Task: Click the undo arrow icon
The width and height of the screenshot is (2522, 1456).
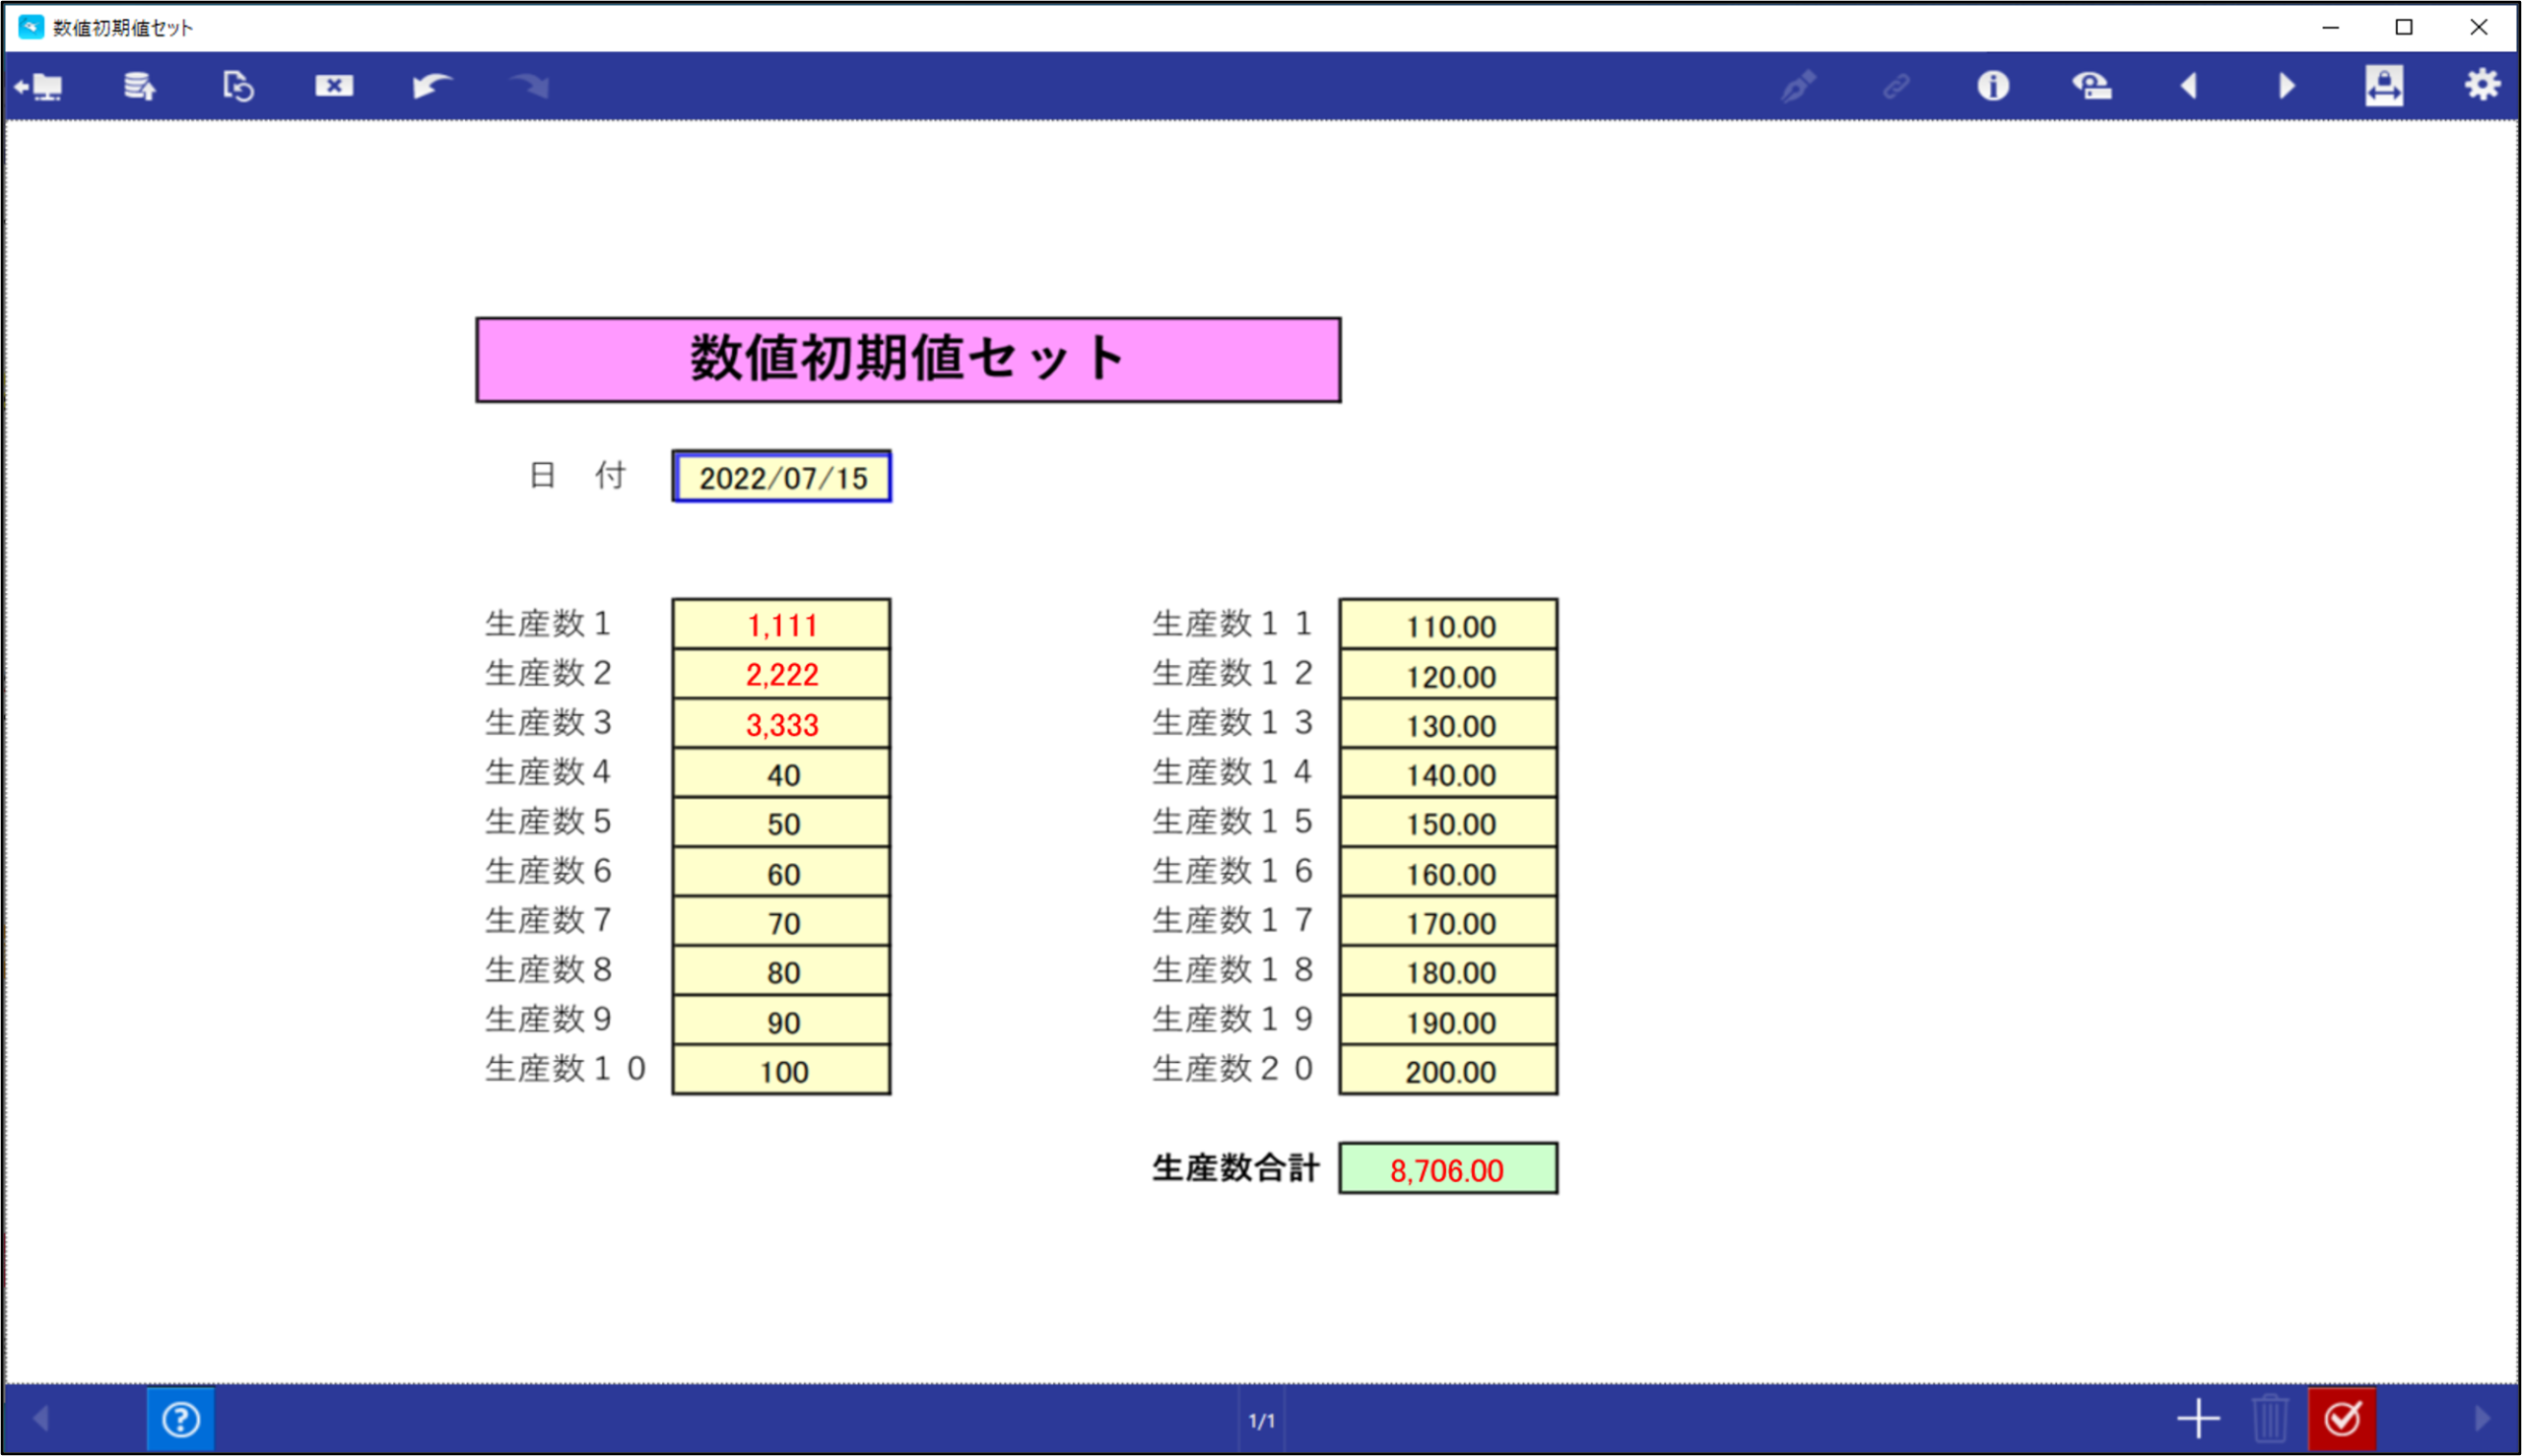Action: [x=432, y=86]
